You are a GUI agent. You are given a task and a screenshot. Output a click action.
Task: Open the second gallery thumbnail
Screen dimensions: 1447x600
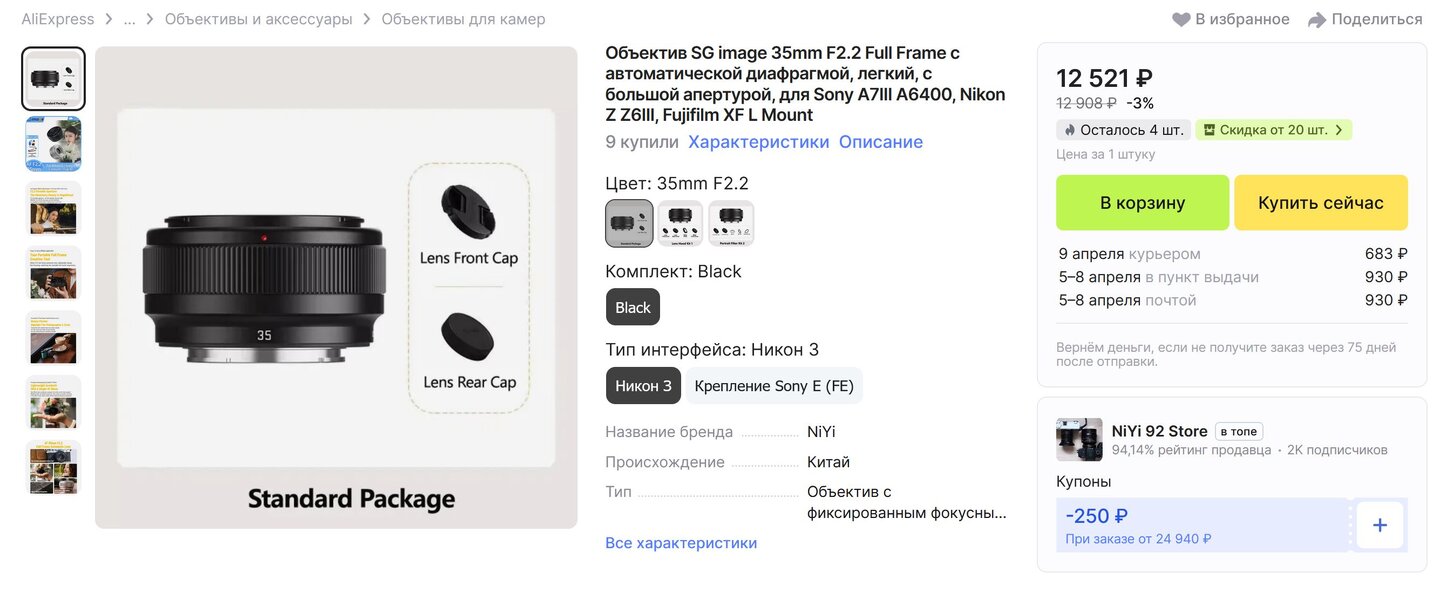[x=54, y=144]
